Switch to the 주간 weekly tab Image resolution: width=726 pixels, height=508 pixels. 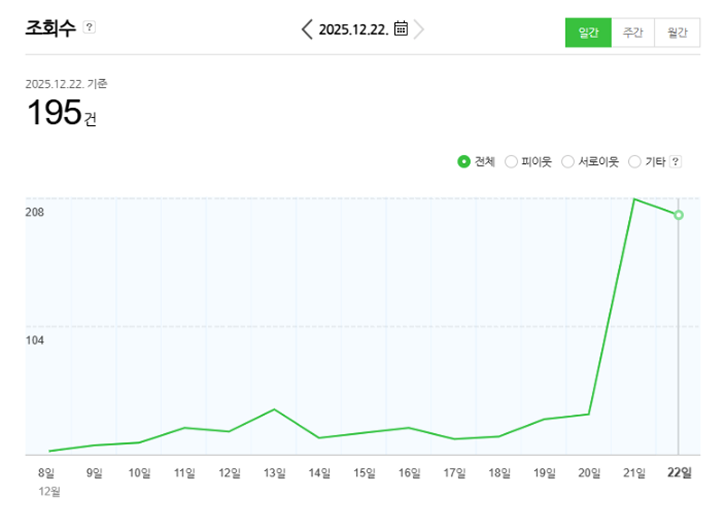(633, 33)
